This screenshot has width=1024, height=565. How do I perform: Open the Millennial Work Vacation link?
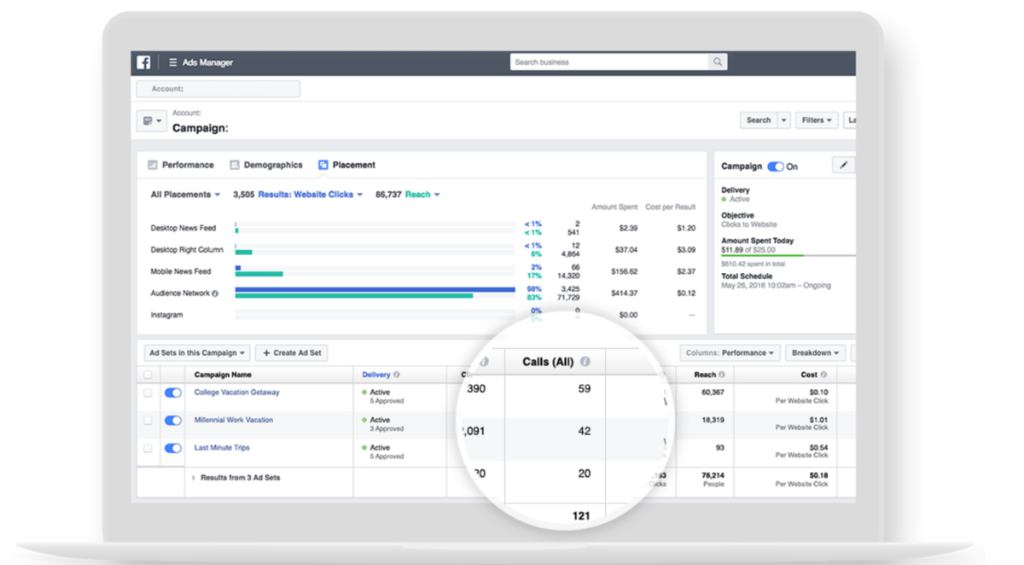(x=233, y=420)
